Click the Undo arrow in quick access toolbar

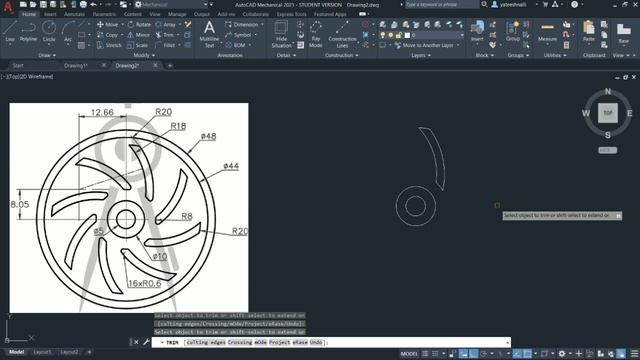(x=93, y=4)
